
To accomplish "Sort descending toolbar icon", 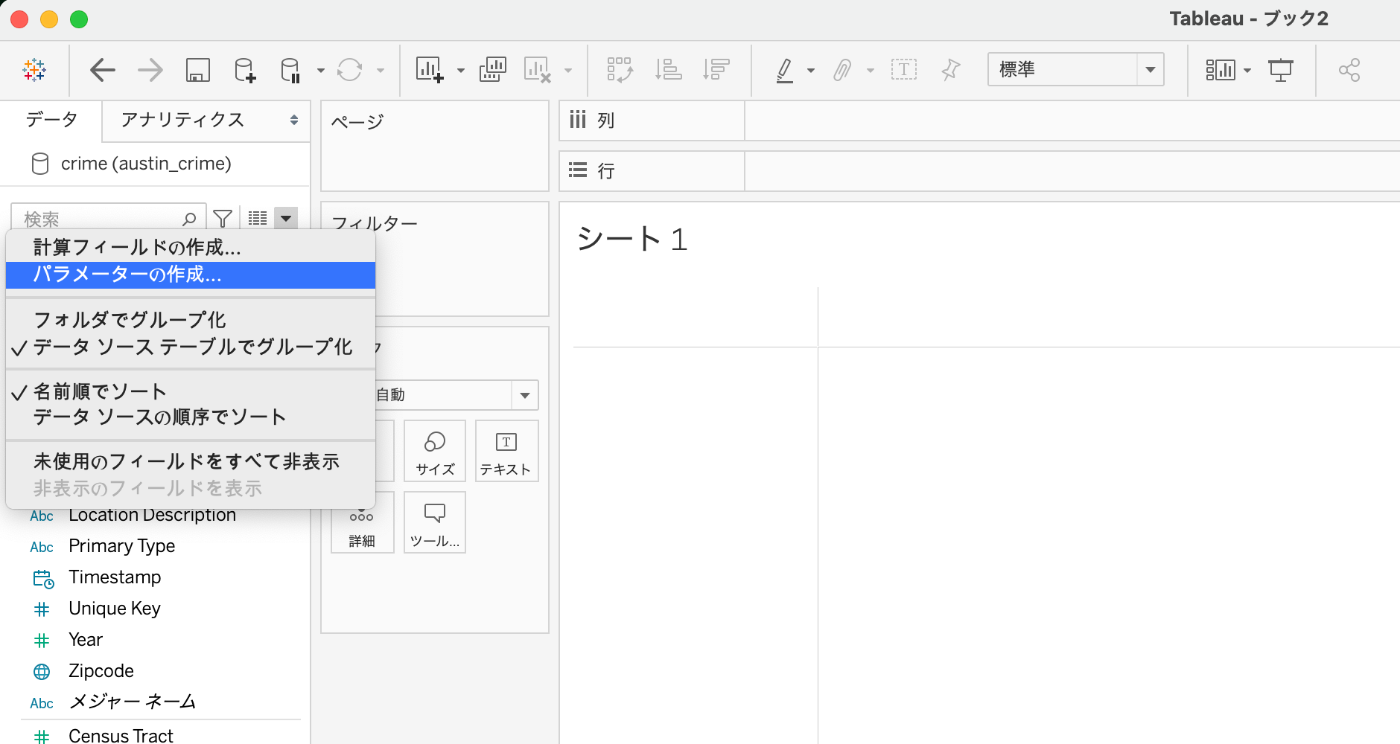I will (716, 70).
